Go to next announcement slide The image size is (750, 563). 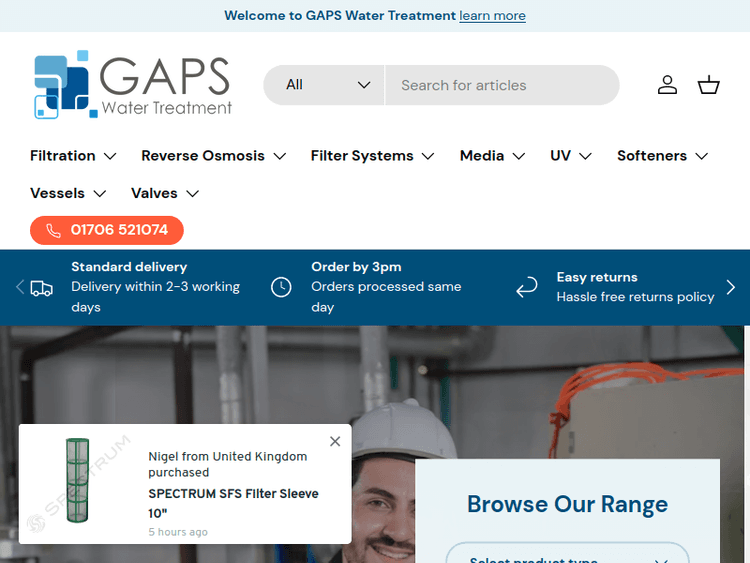tap(730, 287)
